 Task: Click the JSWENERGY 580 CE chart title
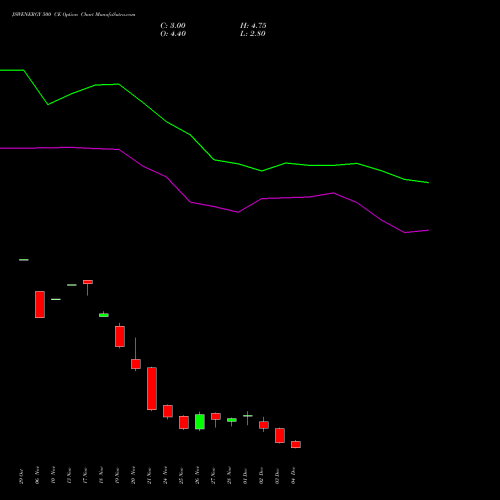(x=73, y=15)
